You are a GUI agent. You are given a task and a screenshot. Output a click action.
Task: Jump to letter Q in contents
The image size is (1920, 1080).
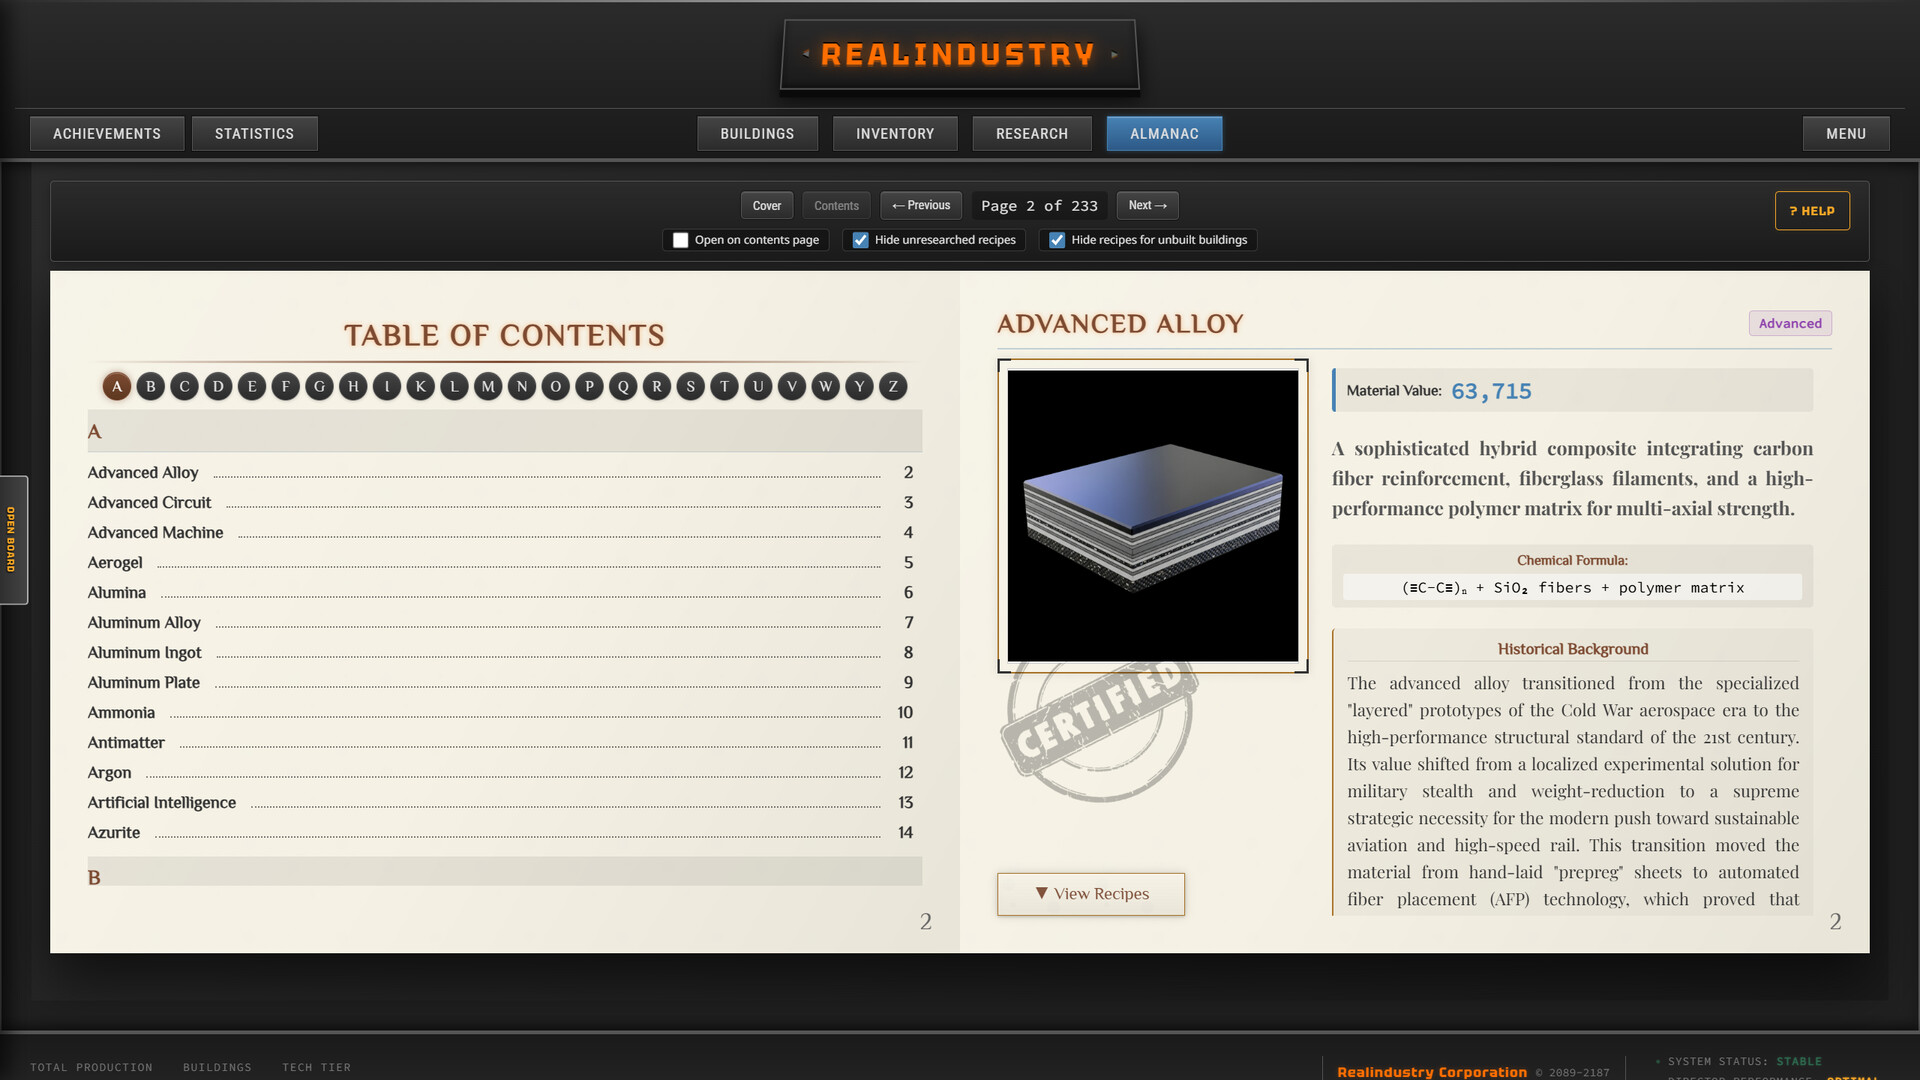(623, 386)
